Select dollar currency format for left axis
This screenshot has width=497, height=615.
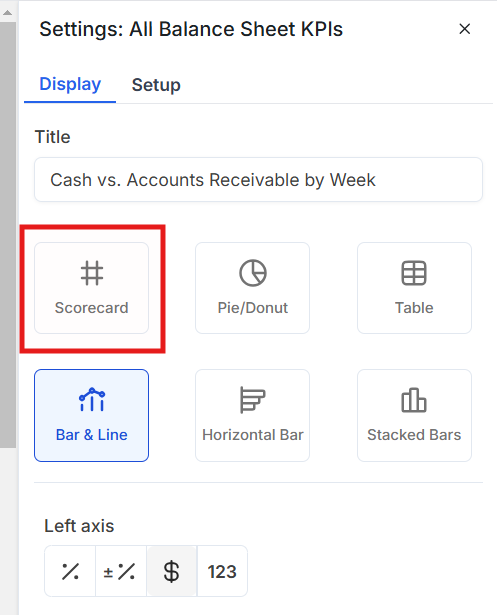point(172,571)
